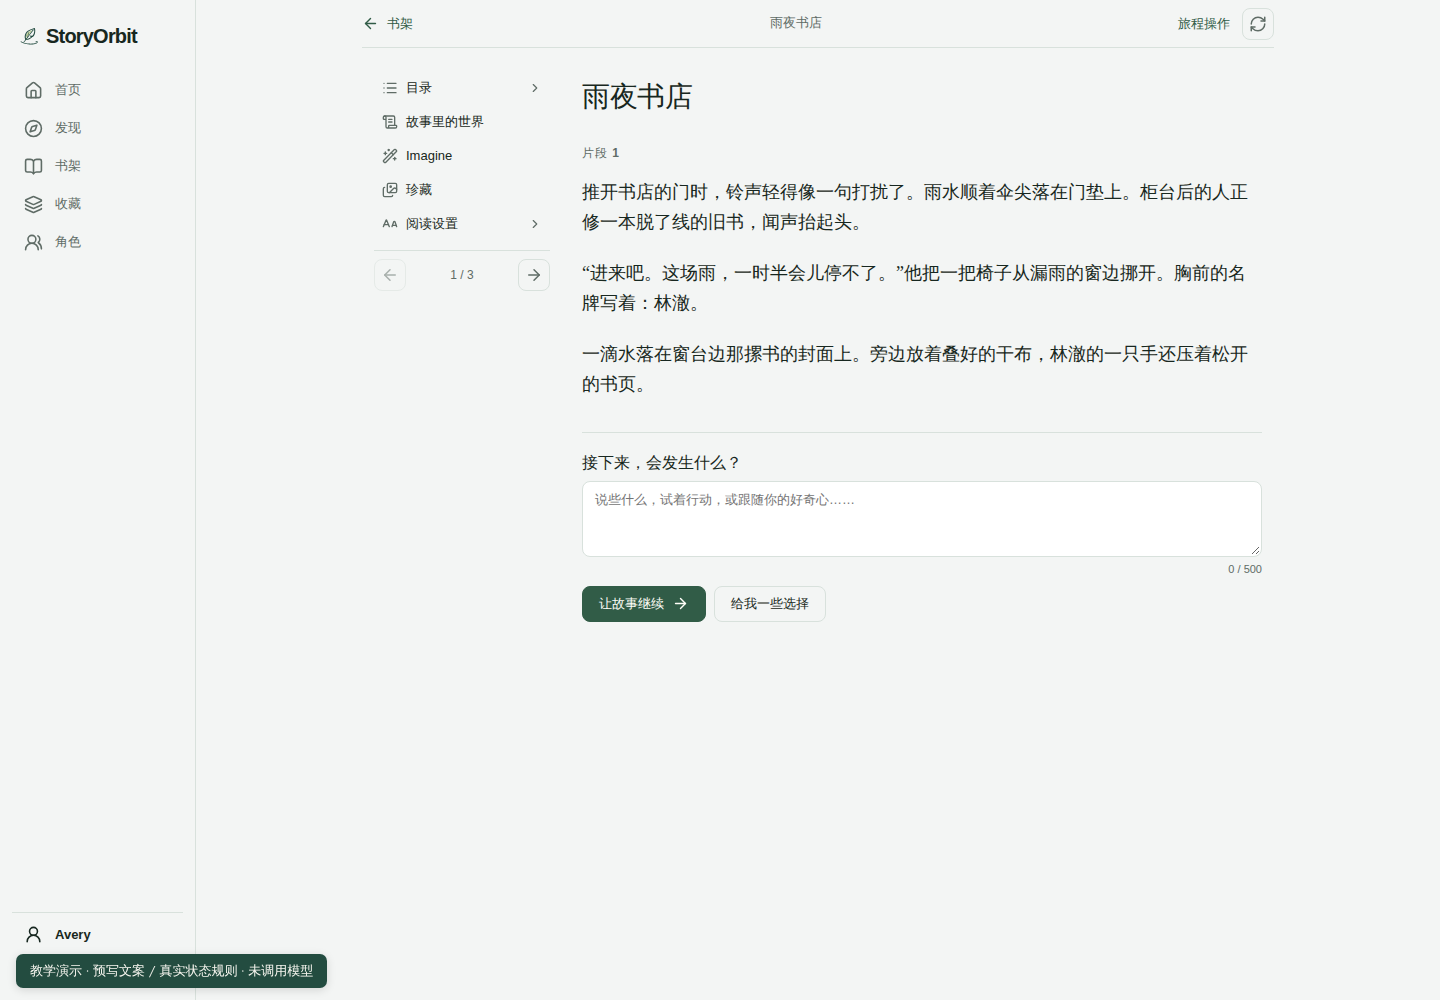Screen dimensions: 1440x1000
Task: Click the 雨夜书店 story heading
Action: tap(637, 97)
